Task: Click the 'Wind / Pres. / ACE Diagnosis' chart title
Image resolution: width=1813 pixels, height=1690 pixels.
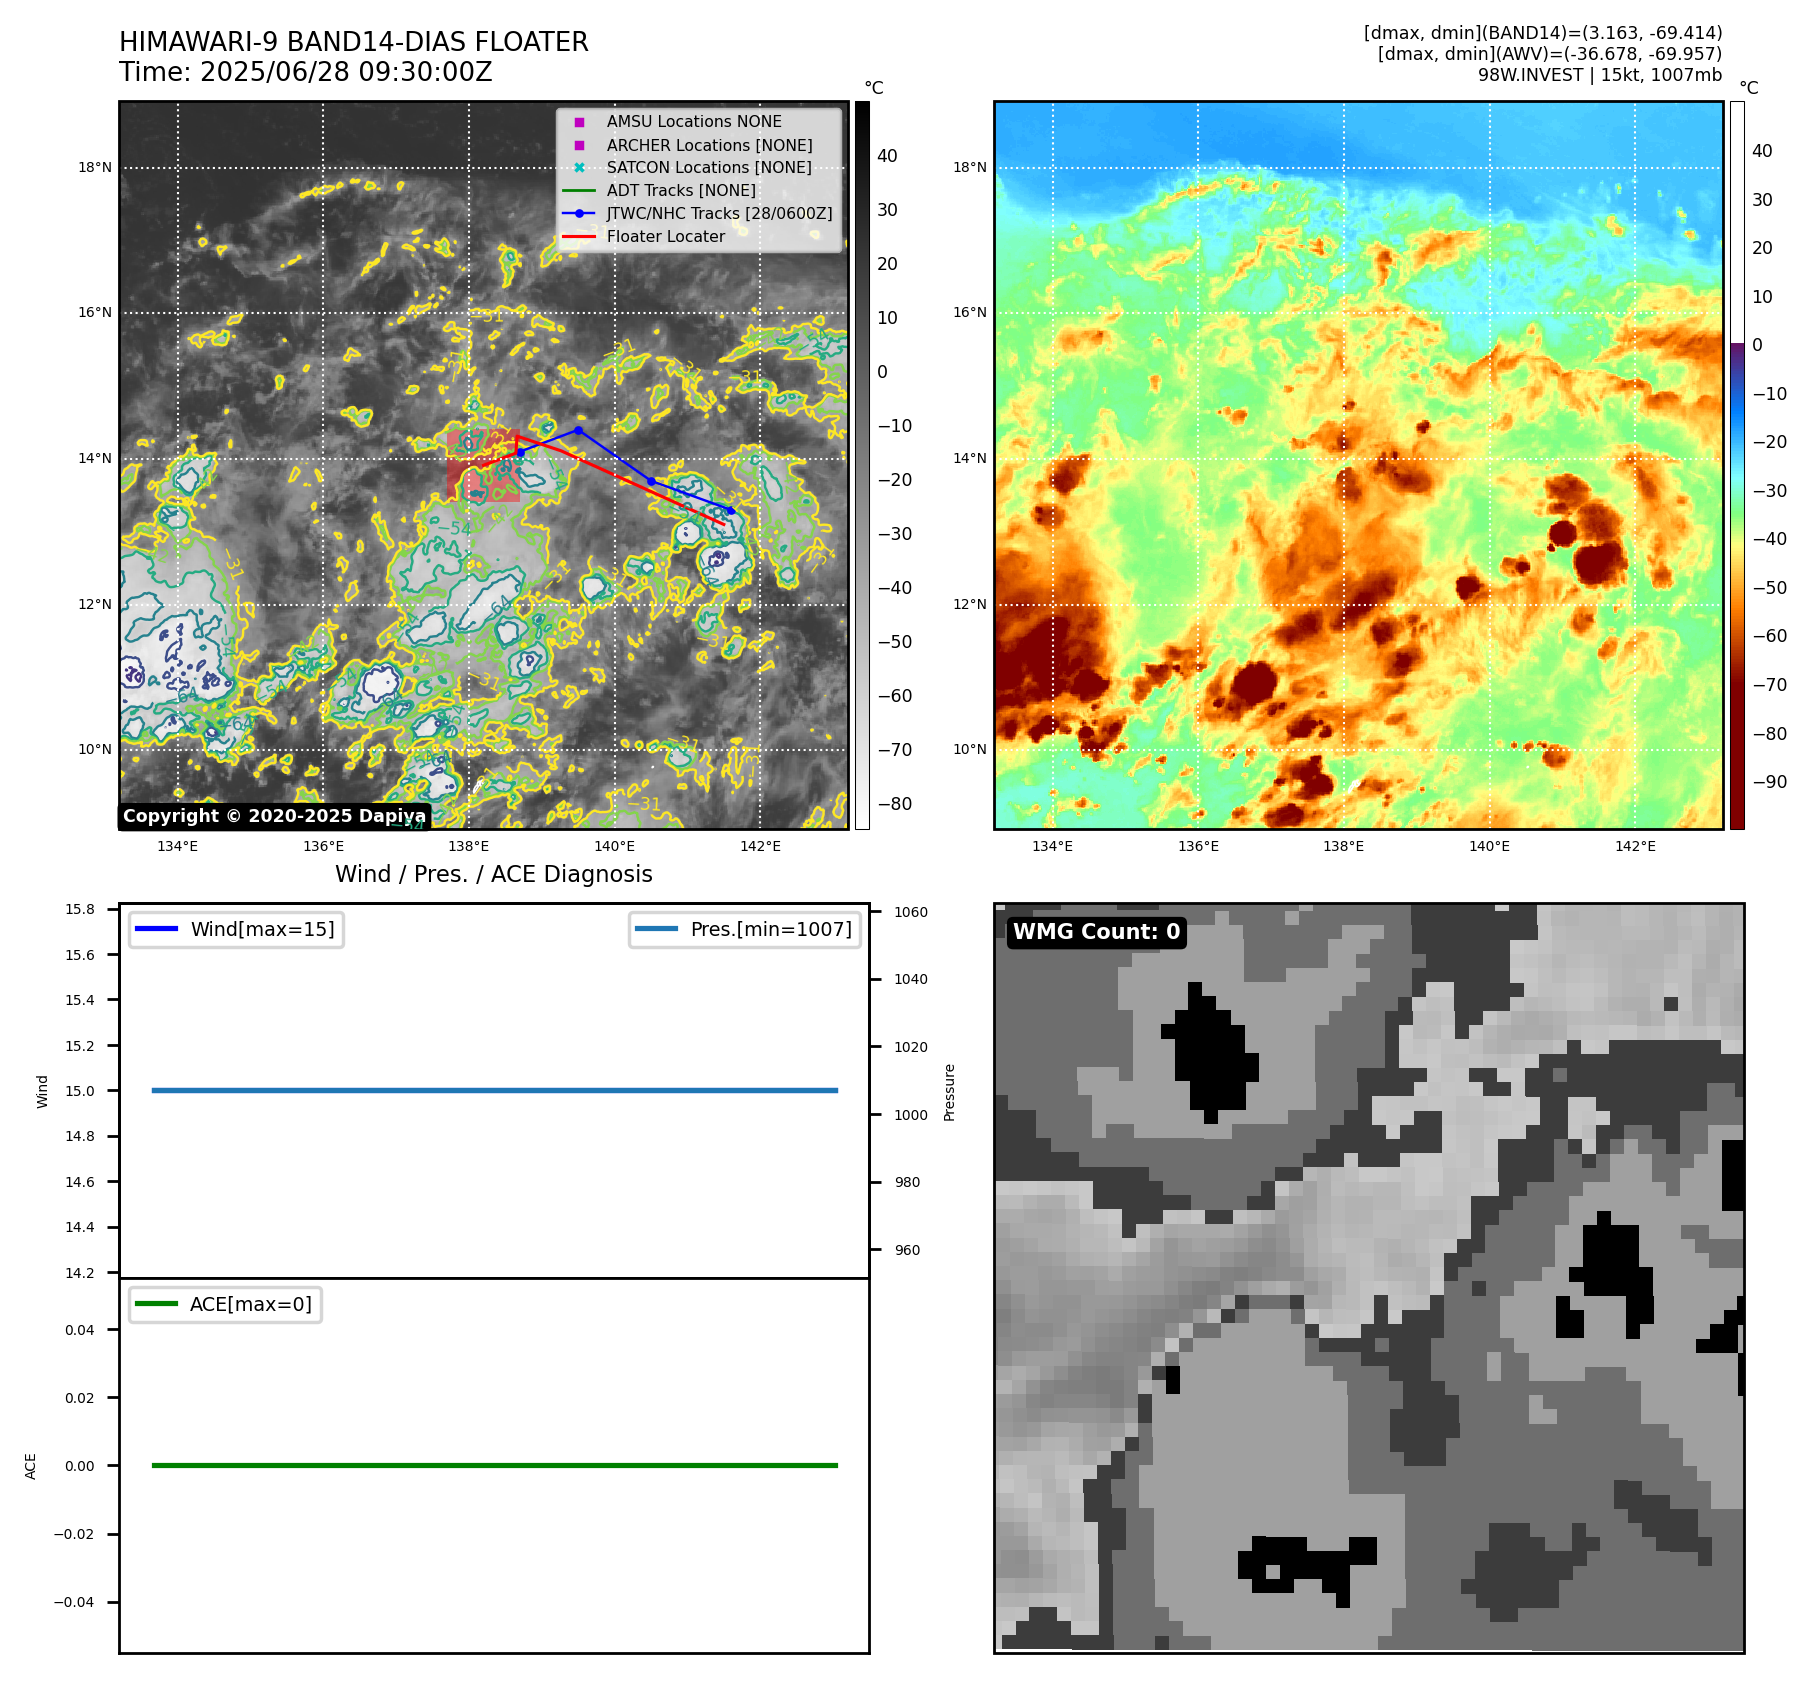Action: pos(494,874)
